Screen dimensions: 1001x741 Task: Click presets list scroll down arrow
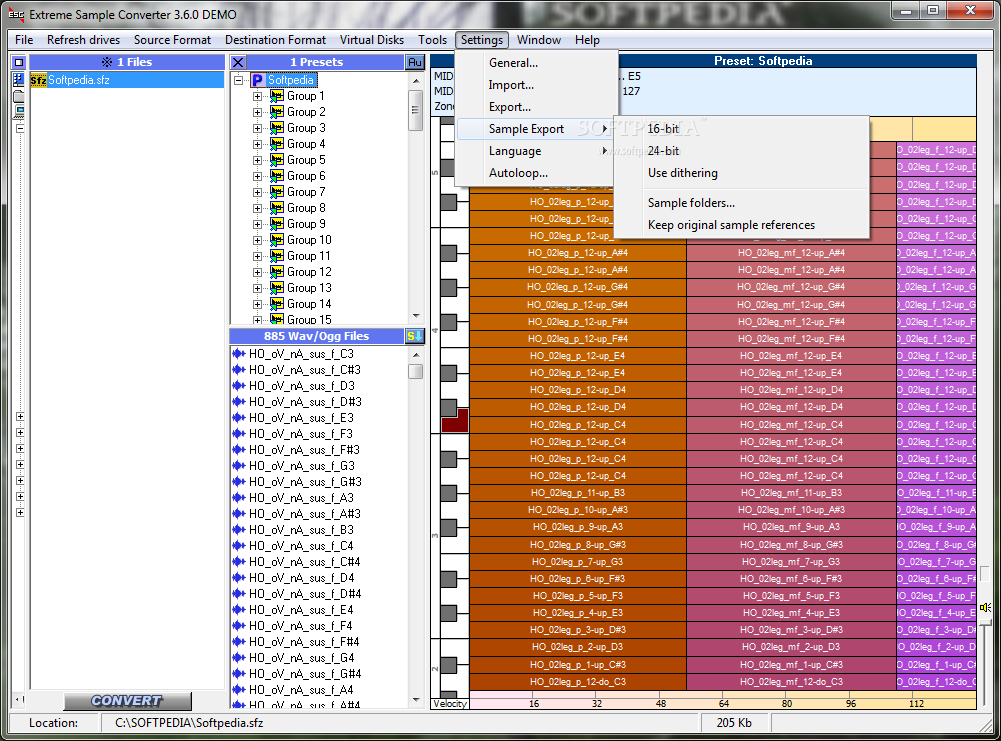[416, 316]
